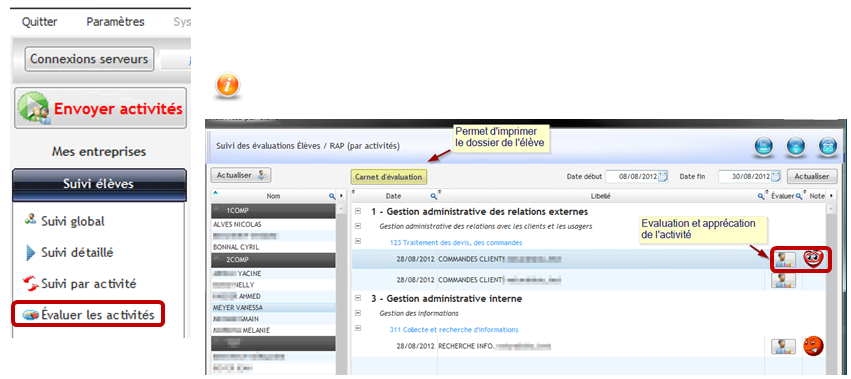This screenshot has height=379, width=851.
Task: Click the Envoyer activités button
Action: coord(100,108)
